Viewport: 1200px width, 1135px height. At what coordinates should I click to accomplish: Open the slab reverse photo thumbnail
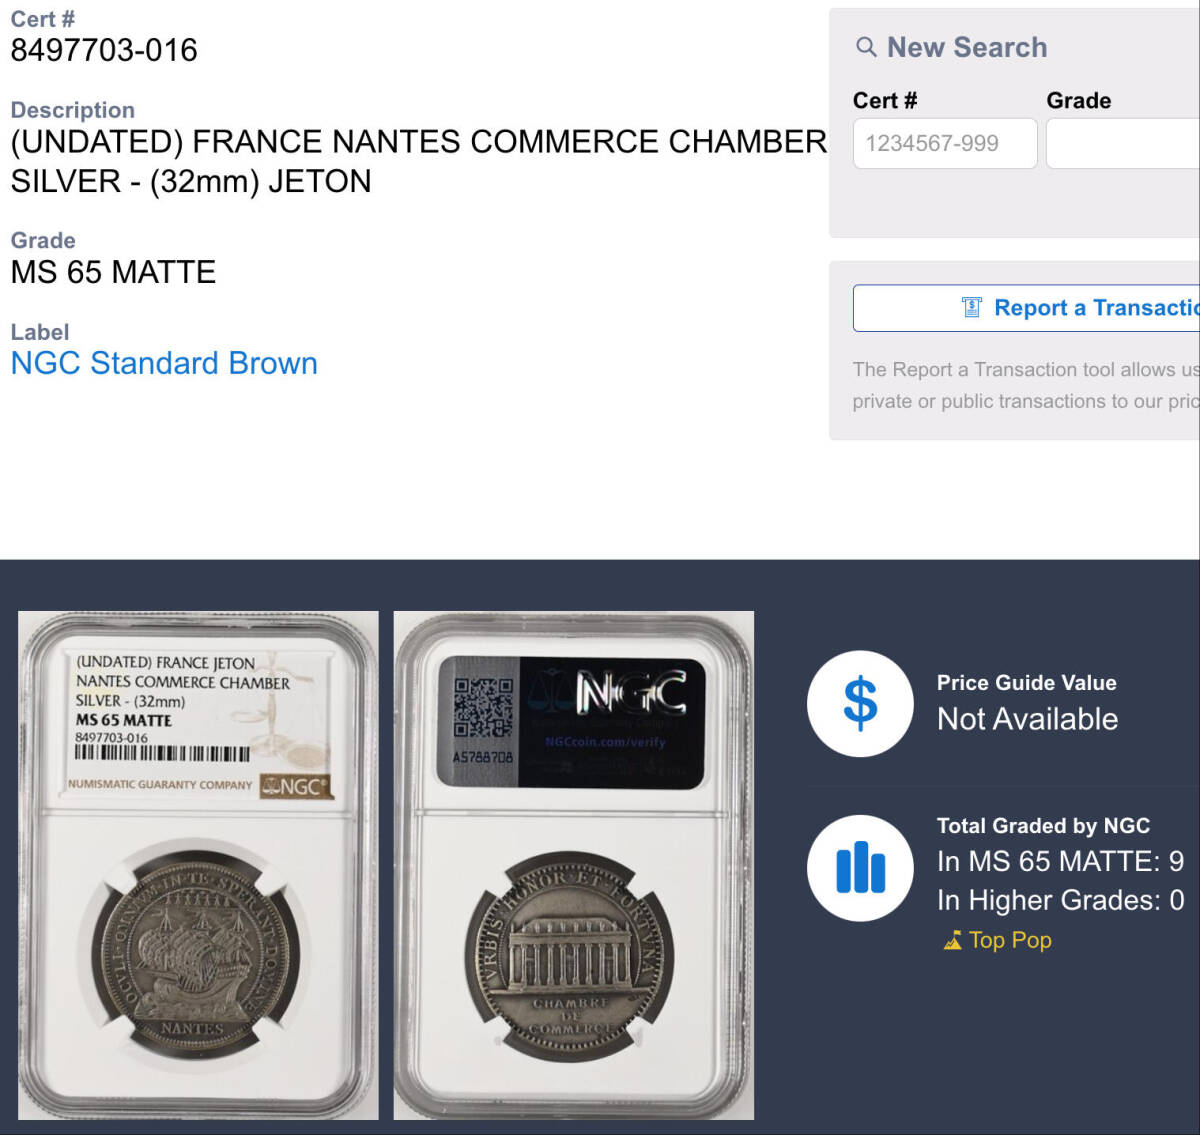coord(574,865)
